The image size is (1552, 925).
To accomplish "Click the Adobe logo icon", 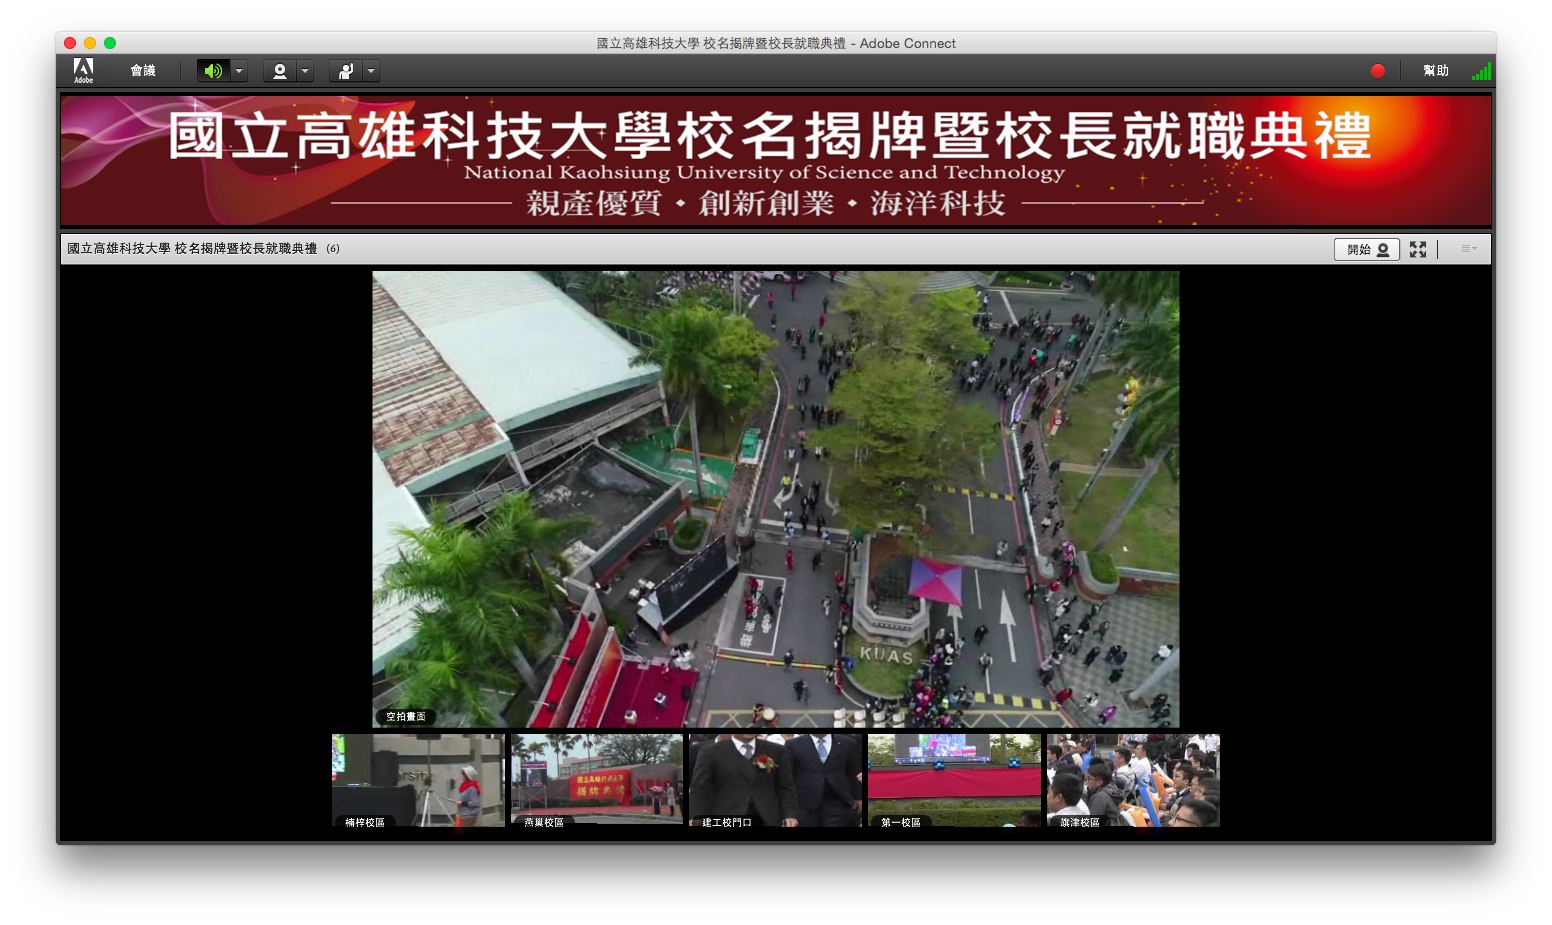I will (84, 70).
